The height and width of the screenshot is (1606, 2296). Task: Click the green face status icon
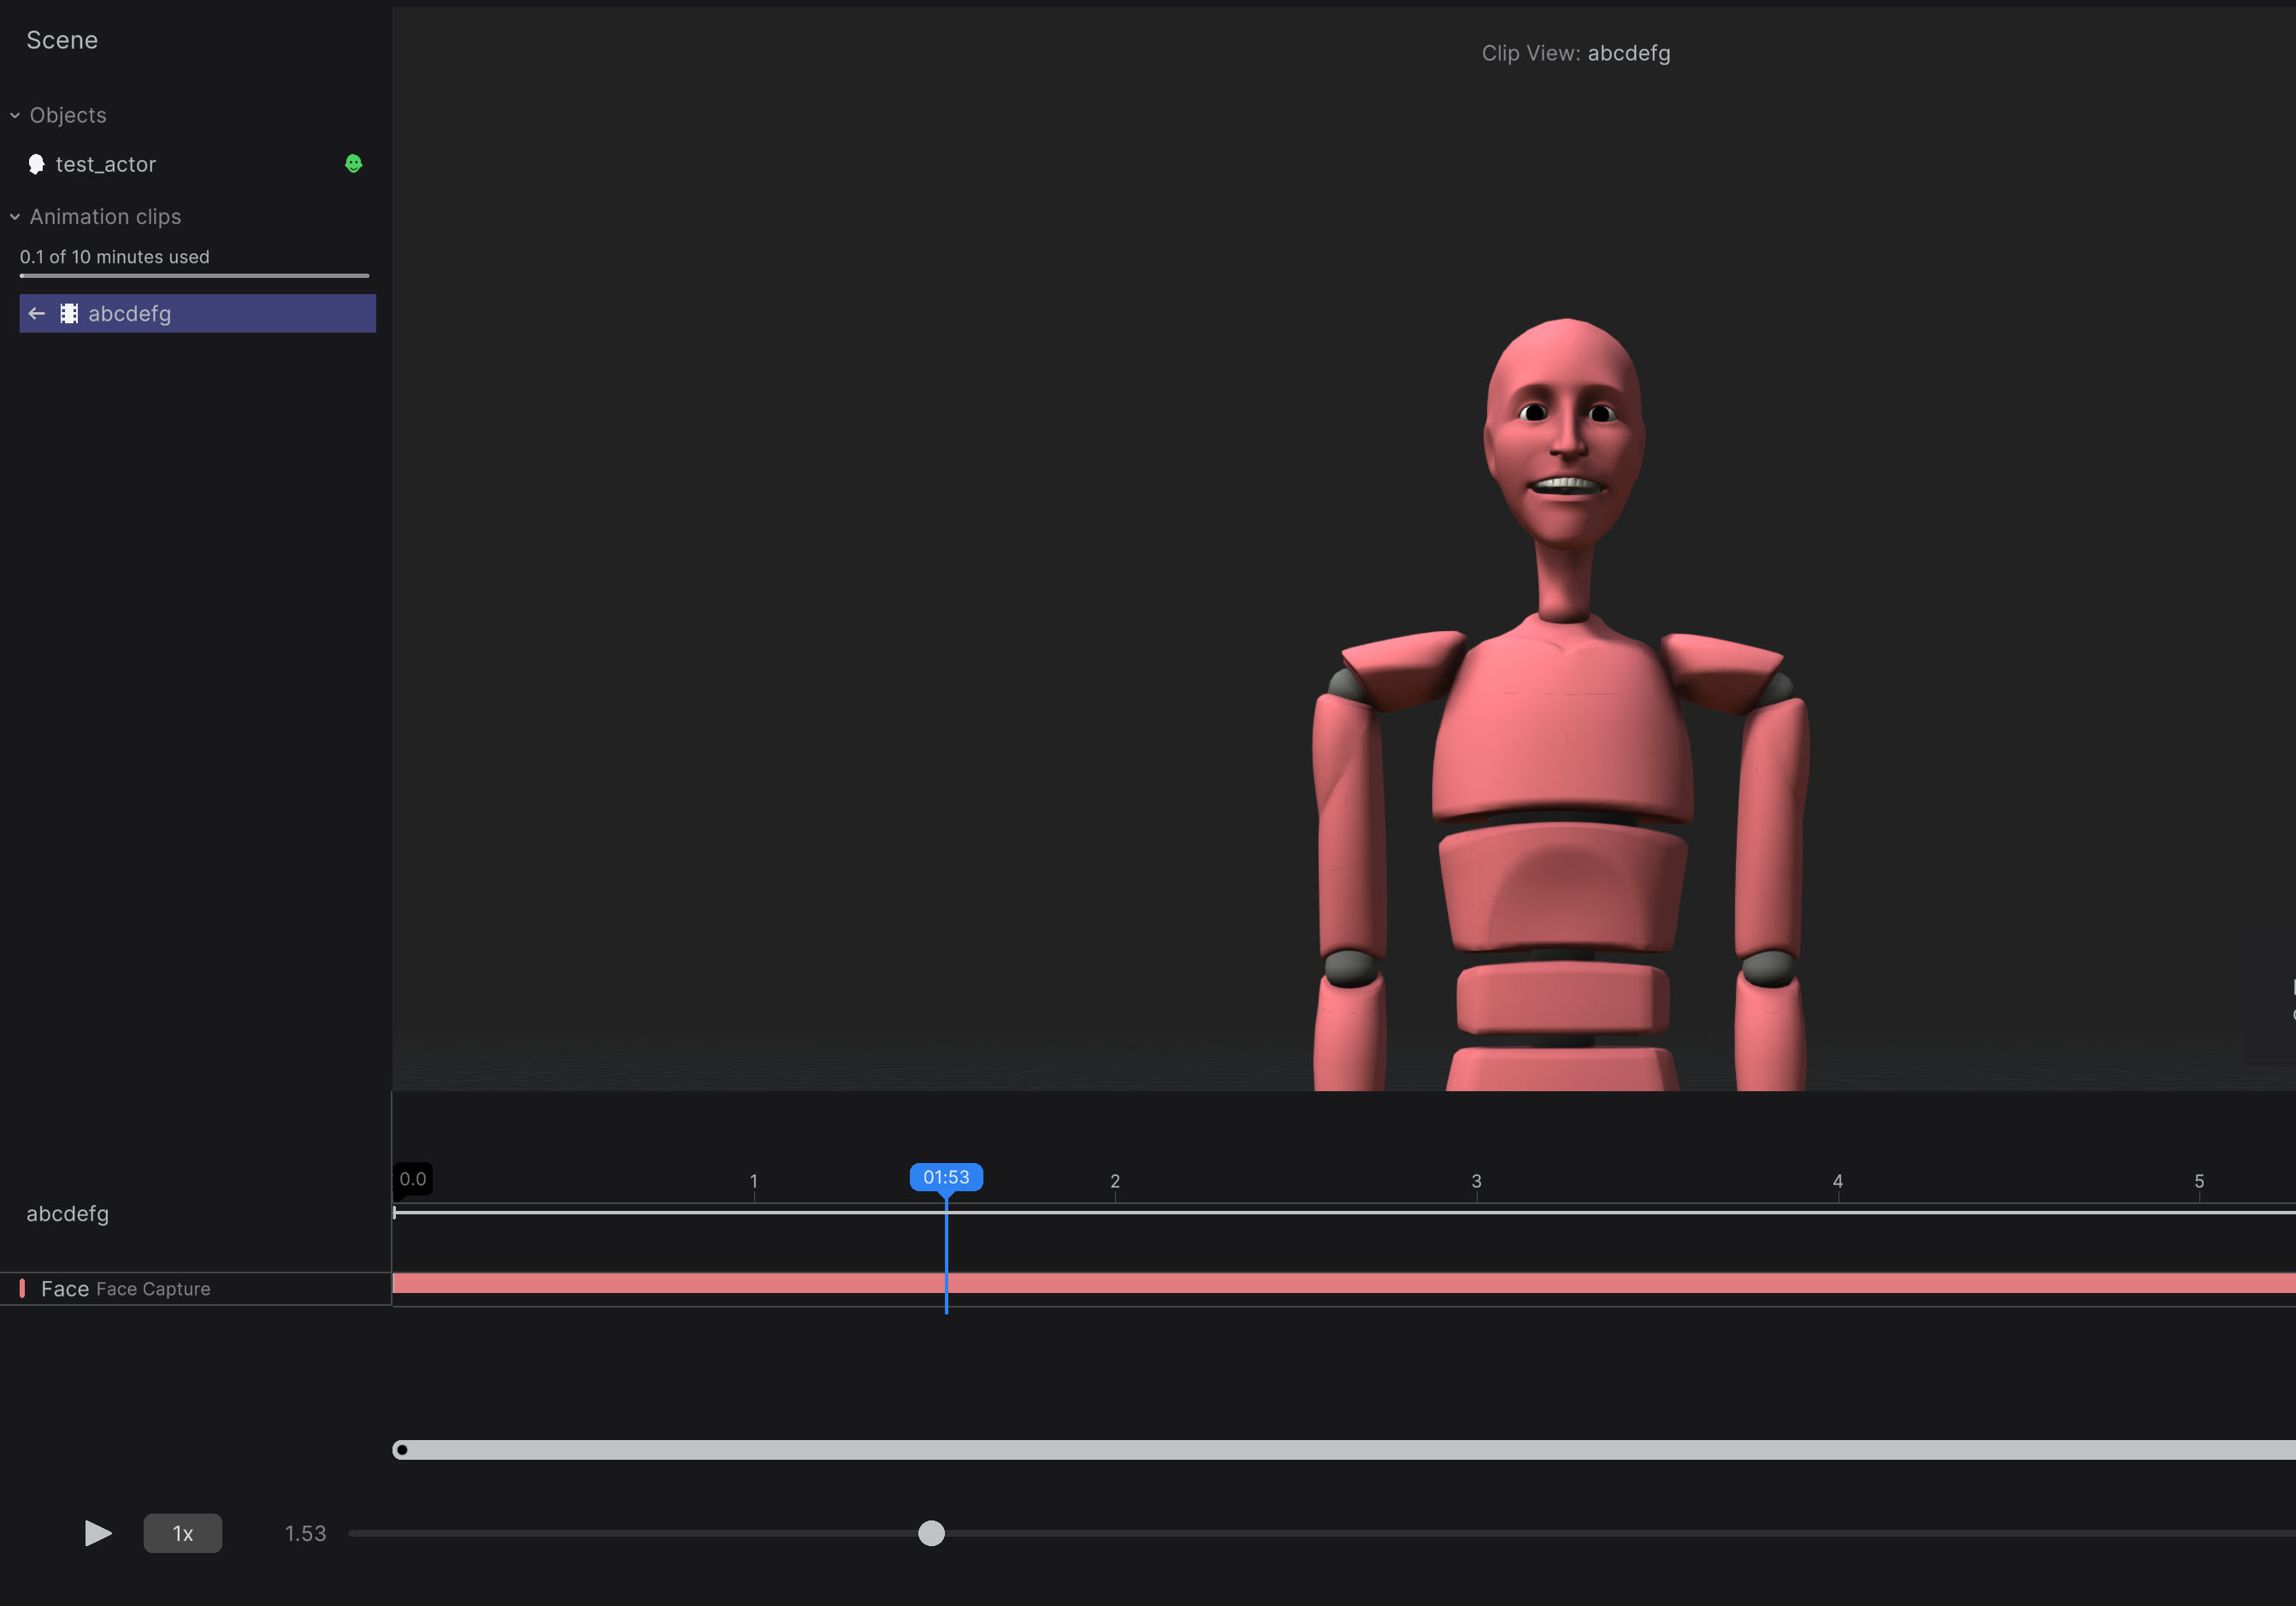coord(353,163)
